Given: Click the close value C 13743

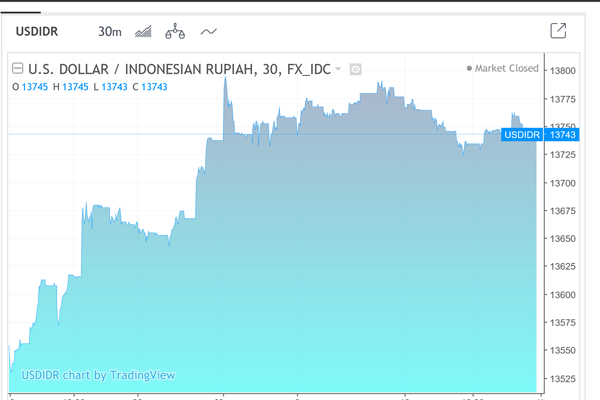Looking at the screenshot, I should tap(149, 87).
